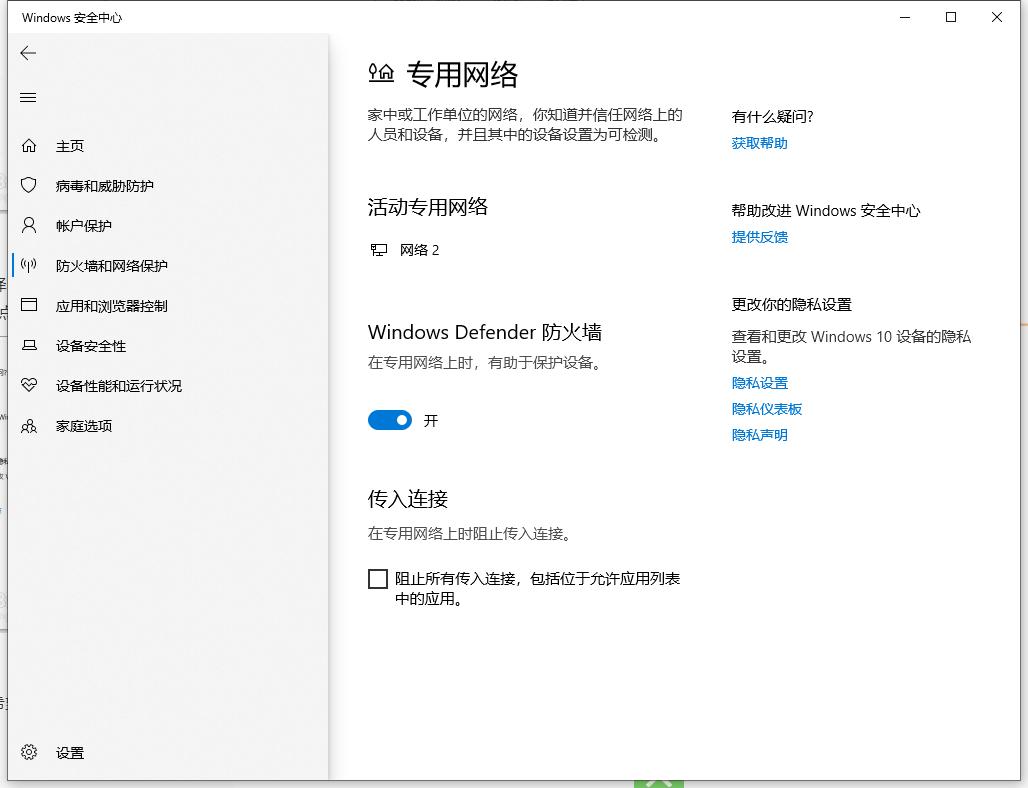
Task: Open 获取帮助 link
Action: click(759, 143)
